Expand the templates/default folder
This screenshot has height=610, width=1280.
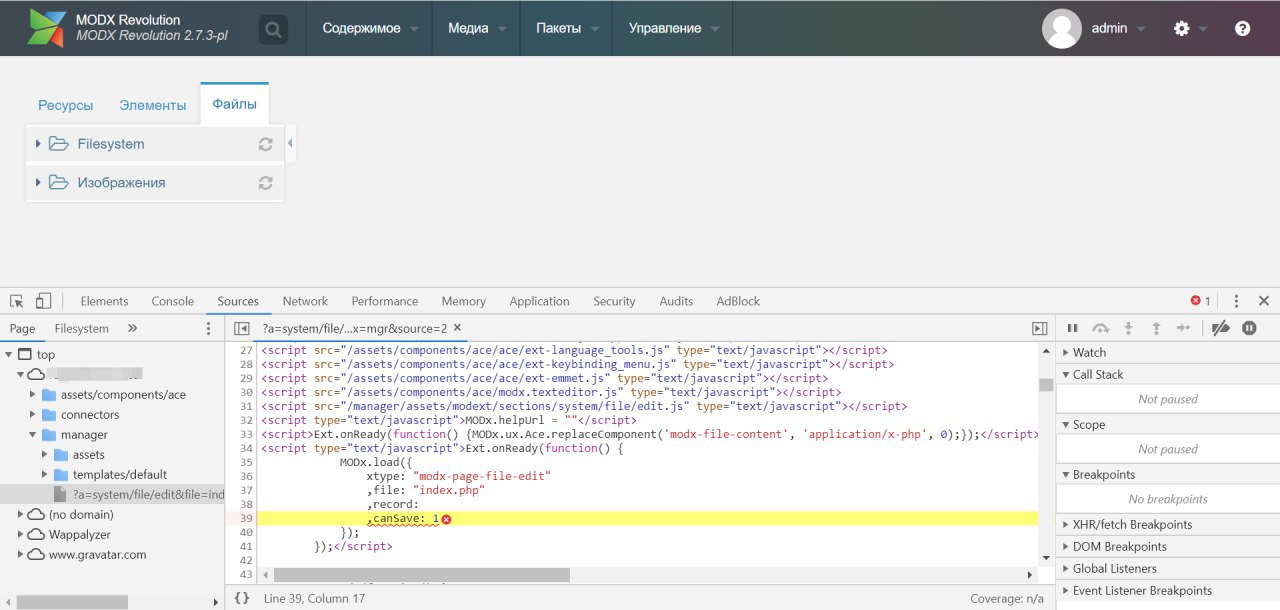(x=45, y=475)
